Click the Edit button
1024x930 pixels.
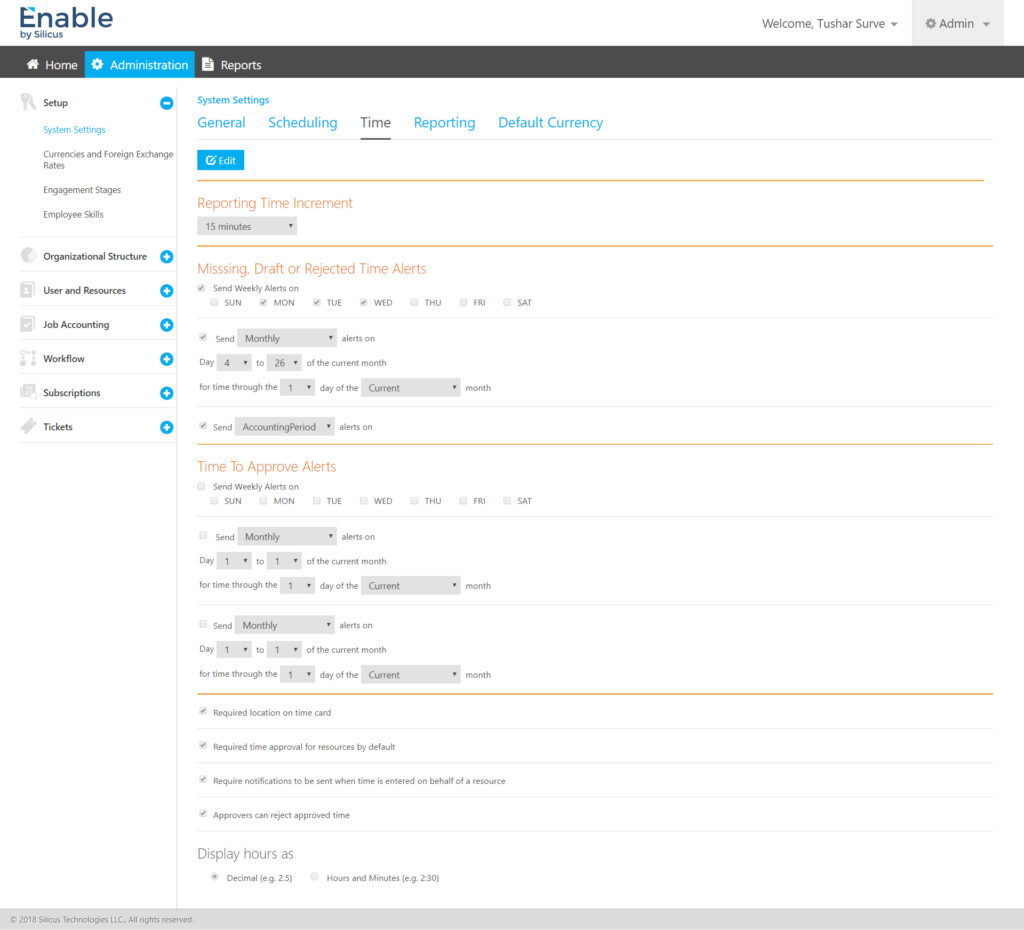click(221, 160)
